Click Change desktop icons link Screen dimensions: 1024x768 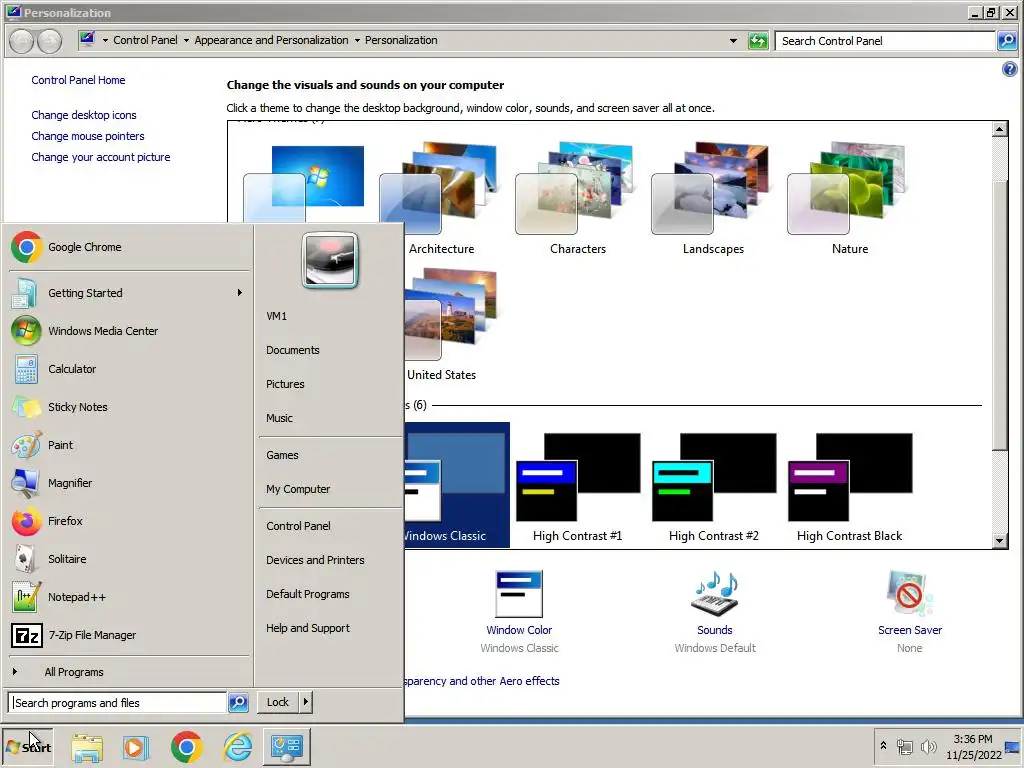[84, 115]
